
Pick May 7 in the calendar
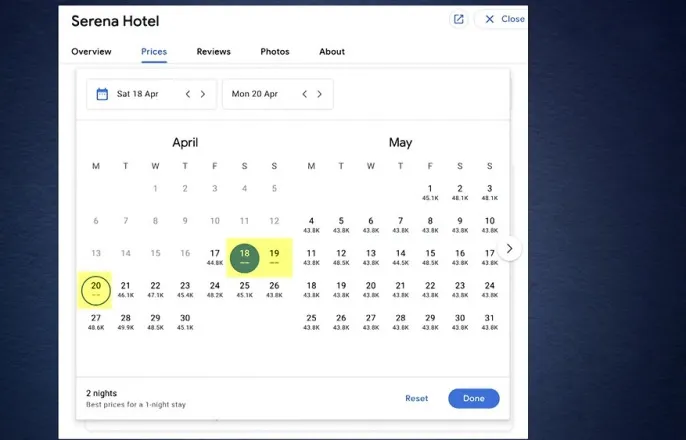[400, 225]
